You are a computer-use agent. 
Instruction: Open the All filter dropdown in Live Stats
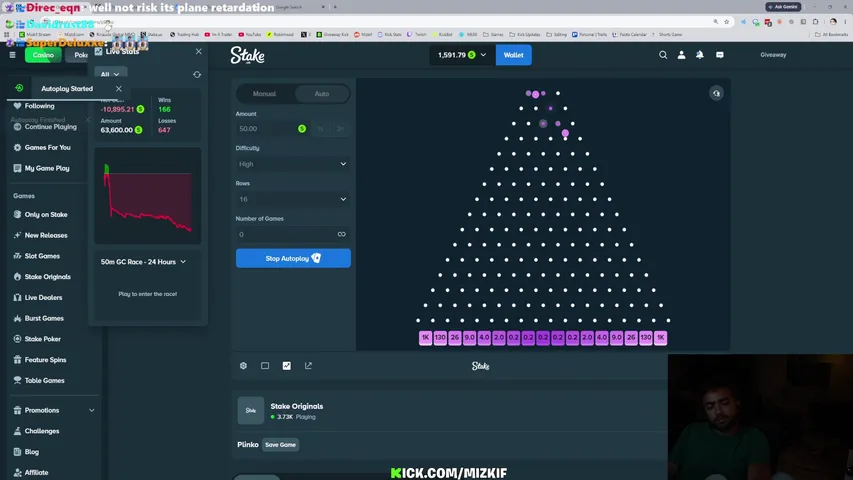point(110,75)
